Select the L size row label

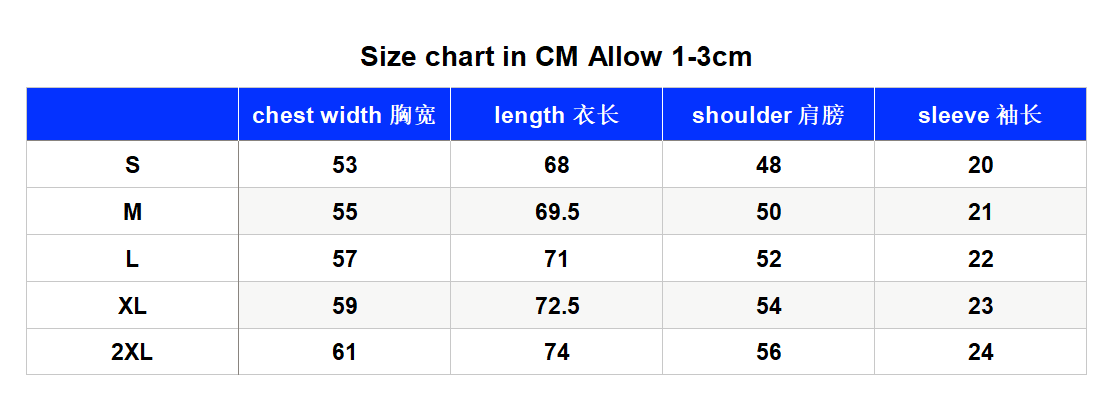(x=132, y=259)
